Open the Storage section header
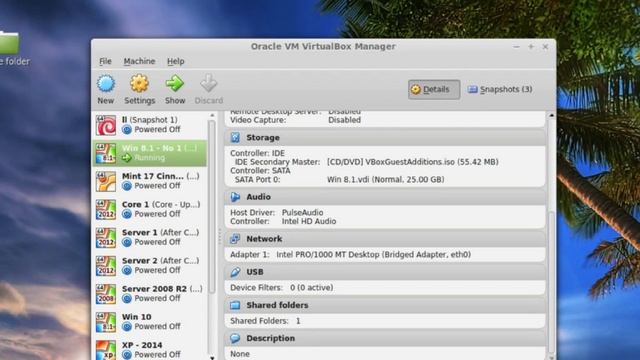This screenshot has width=640, height=360. 385,138
